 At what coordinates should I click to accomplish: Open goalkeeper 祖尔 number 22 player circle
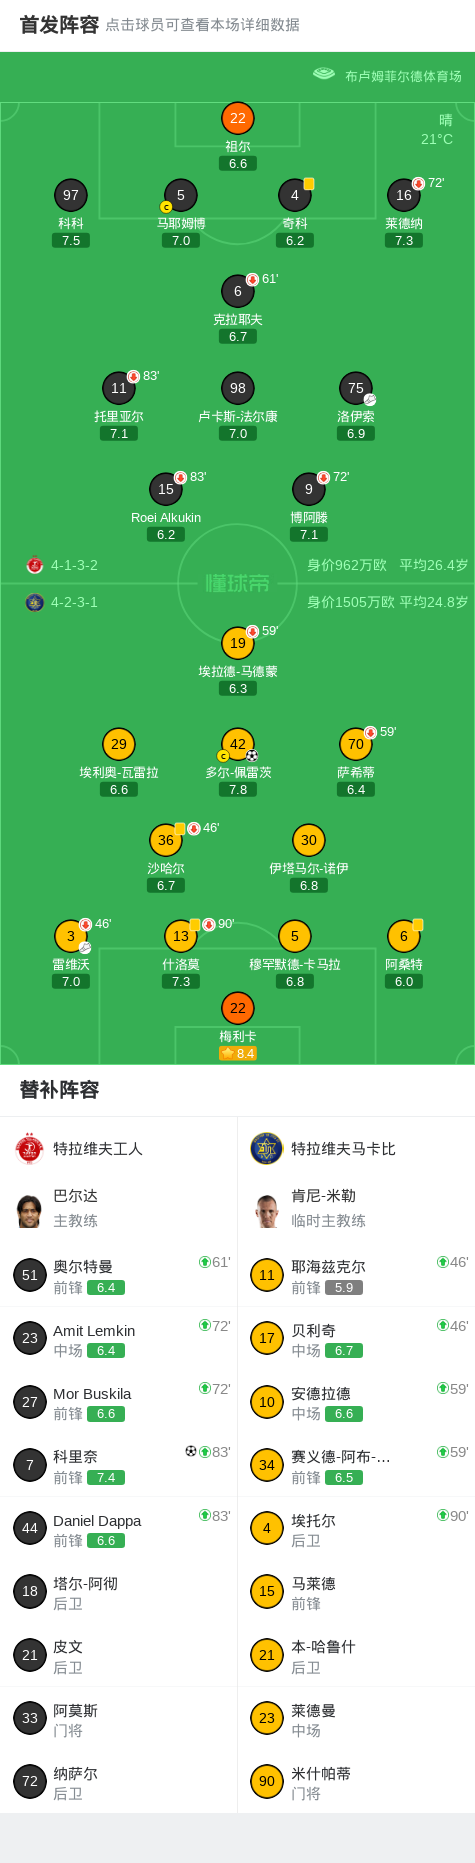click(238, 118)
